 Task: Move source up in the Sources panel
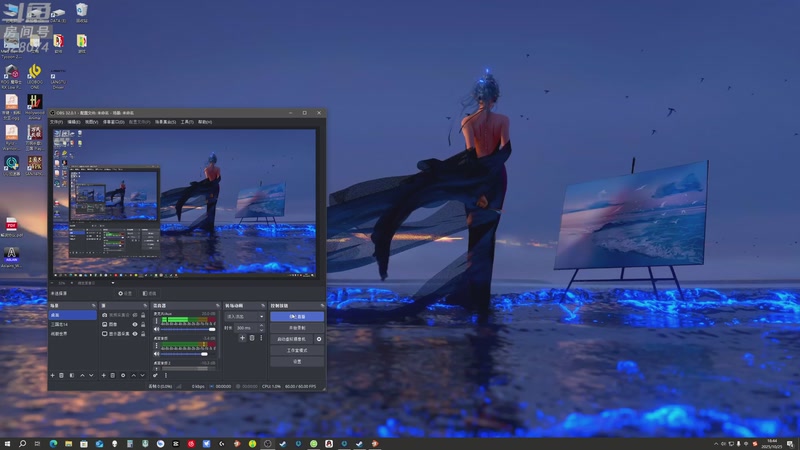point(134,376)
